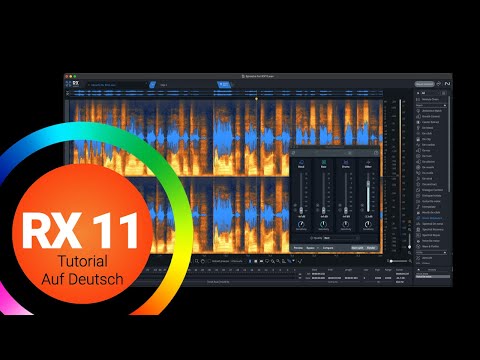
Task: Switch to the first audio file tab
Action: click(117, 85)
